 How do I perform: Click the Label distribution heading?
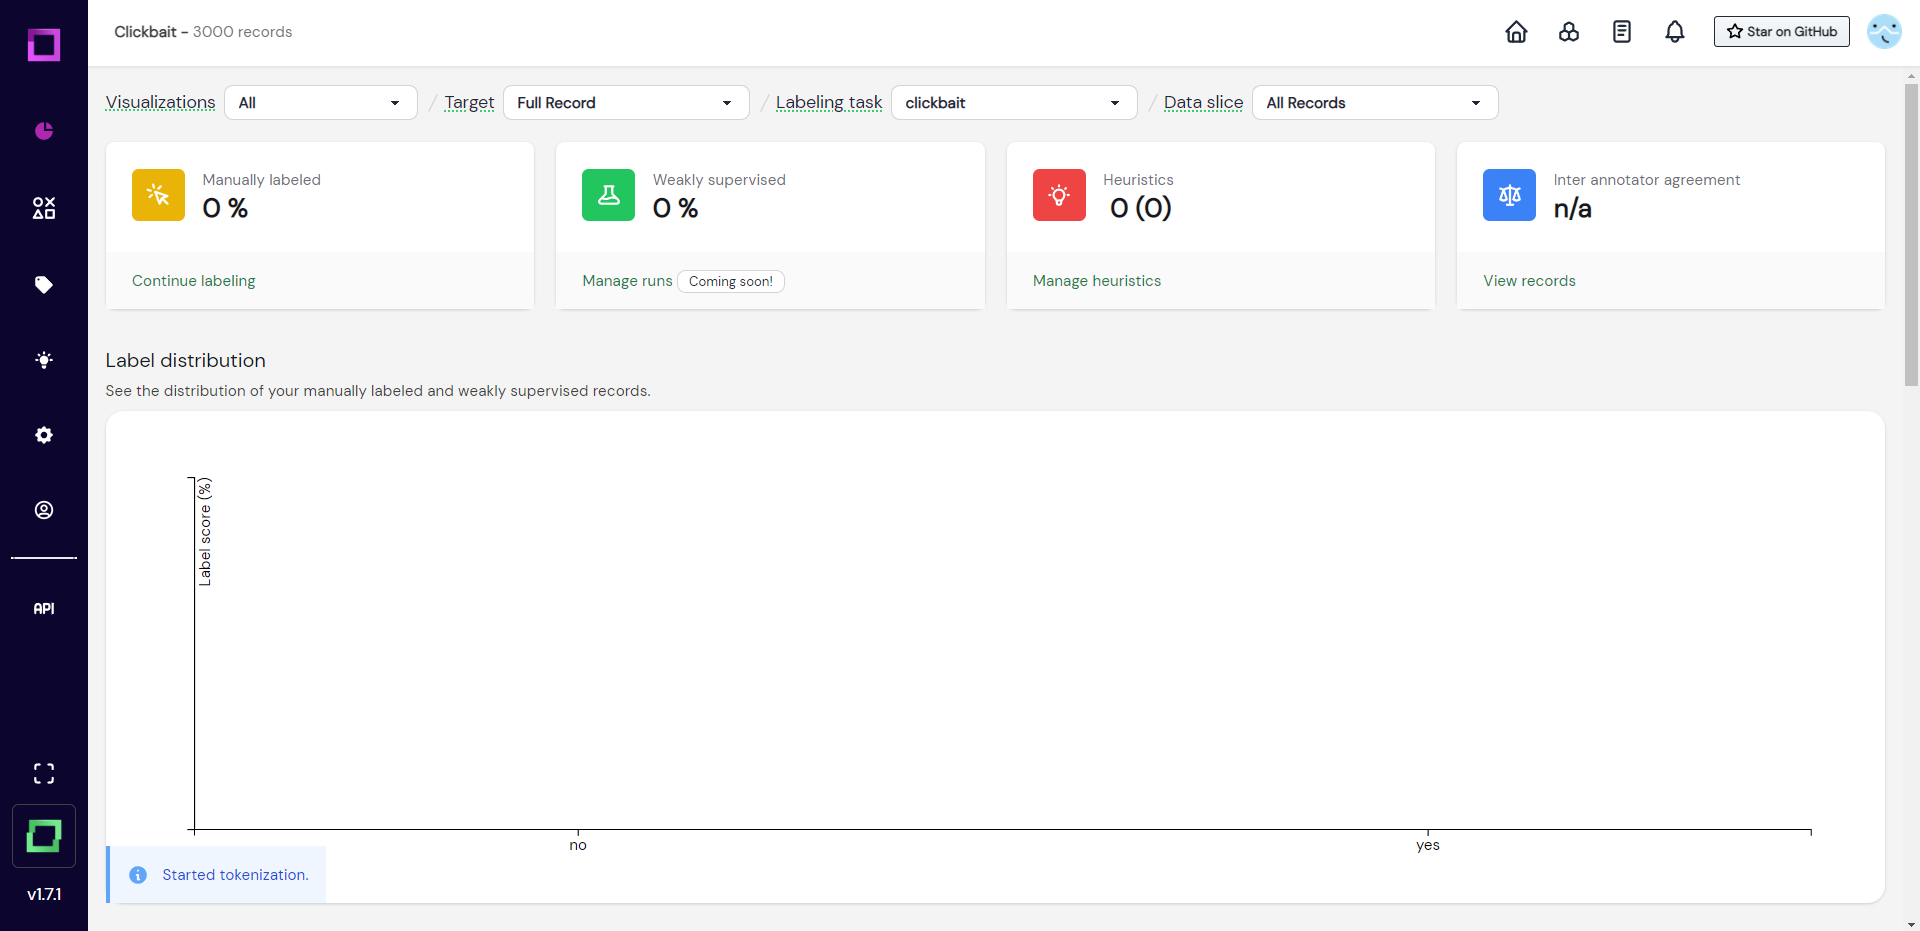pyautogui.click(x=186, y=361)
